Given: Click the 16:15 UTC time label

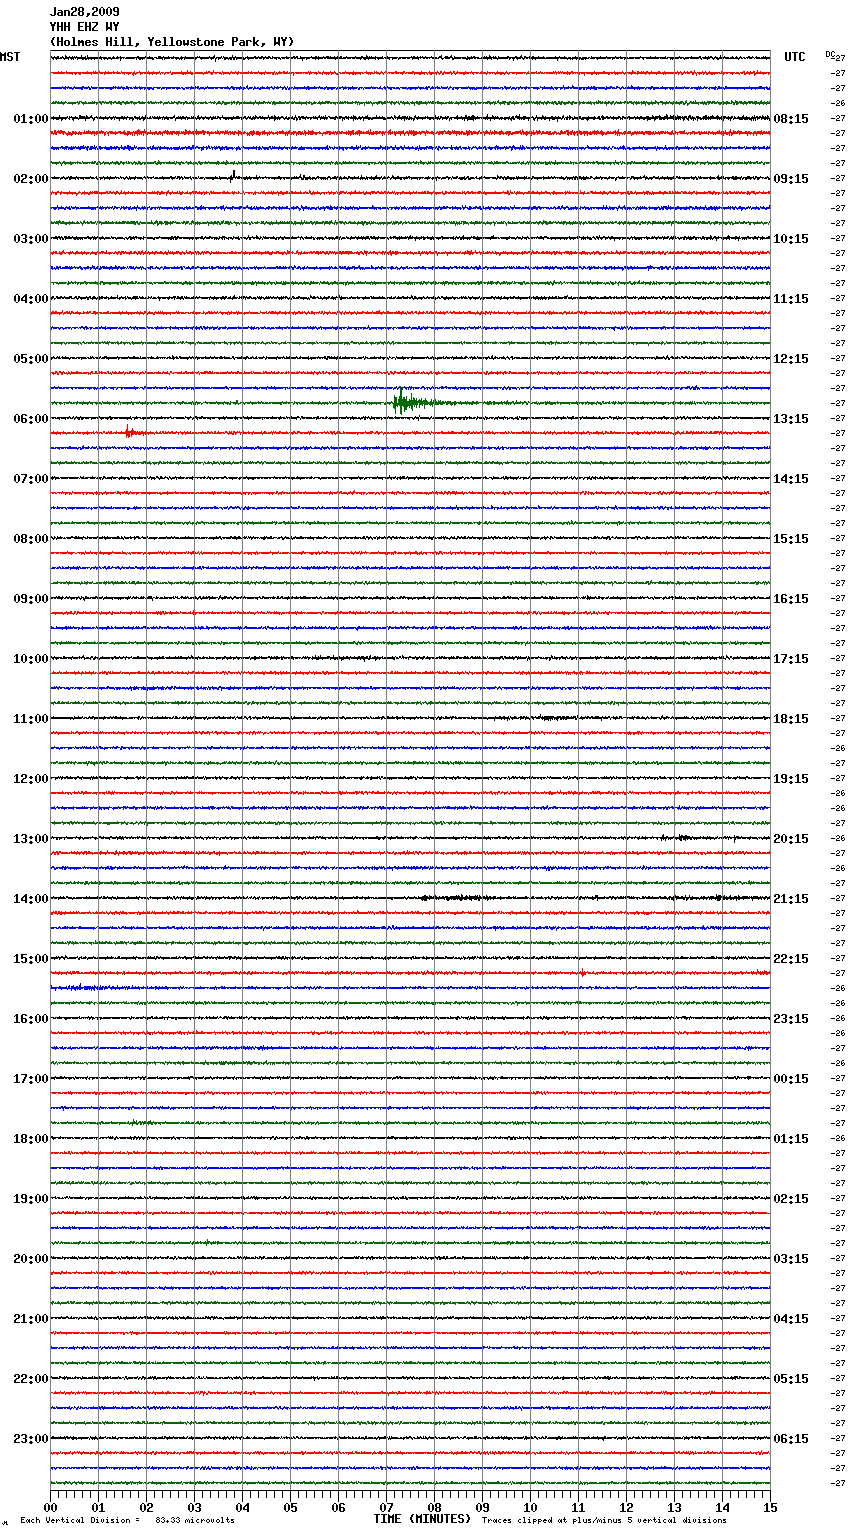Looking at the screenshot, I should [791, 599].
